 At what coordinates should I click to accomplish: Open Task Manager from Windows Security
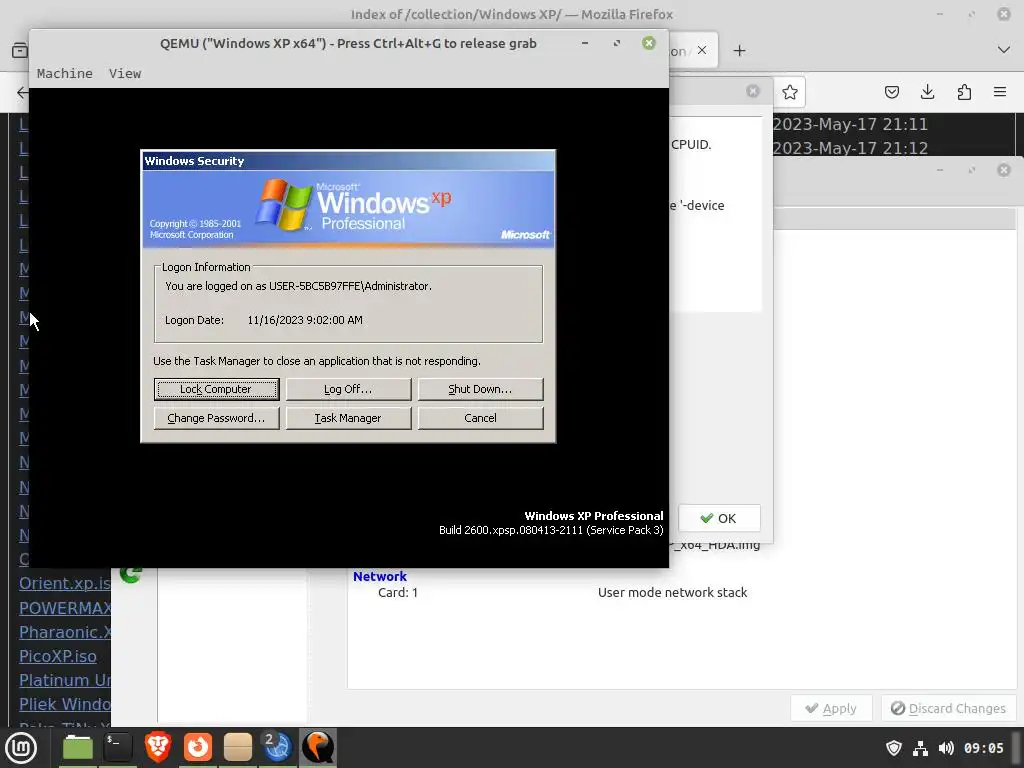(x=348, y=418)
